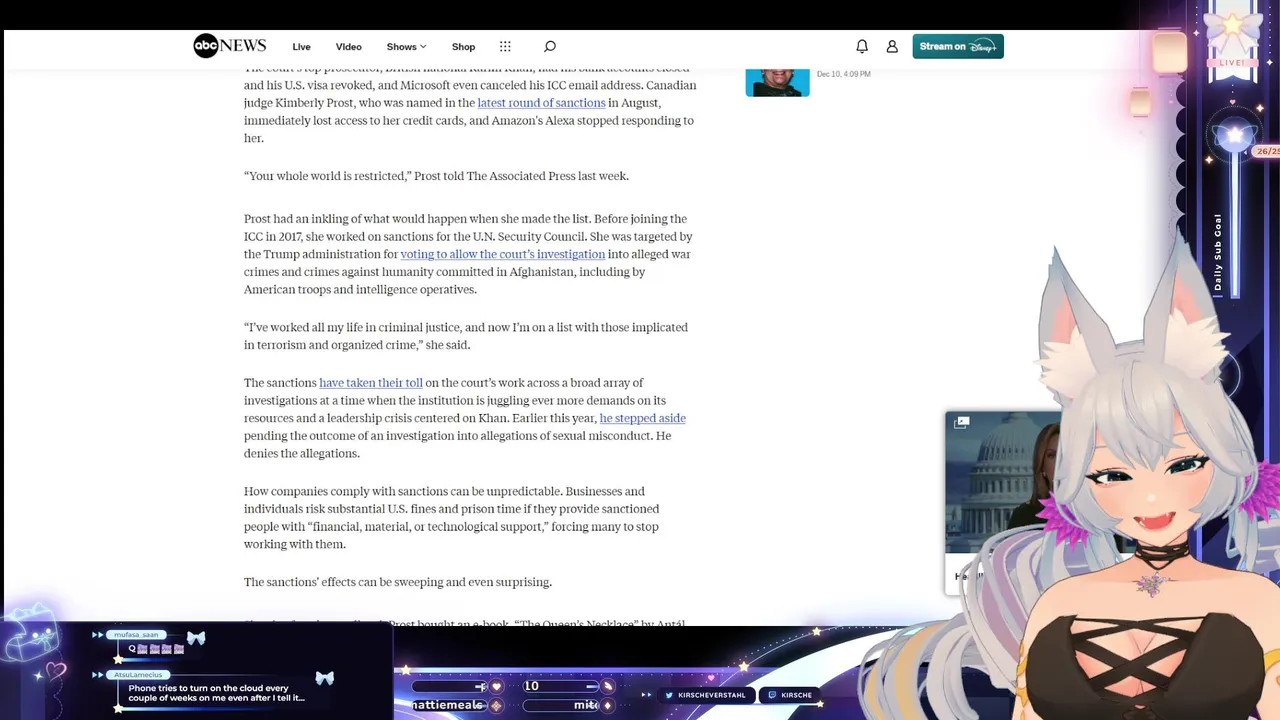Click the KIRSCHEVERSTAHL Twitter handle badge
Screen dimensions: 1280x720
(x=707, y=695)
